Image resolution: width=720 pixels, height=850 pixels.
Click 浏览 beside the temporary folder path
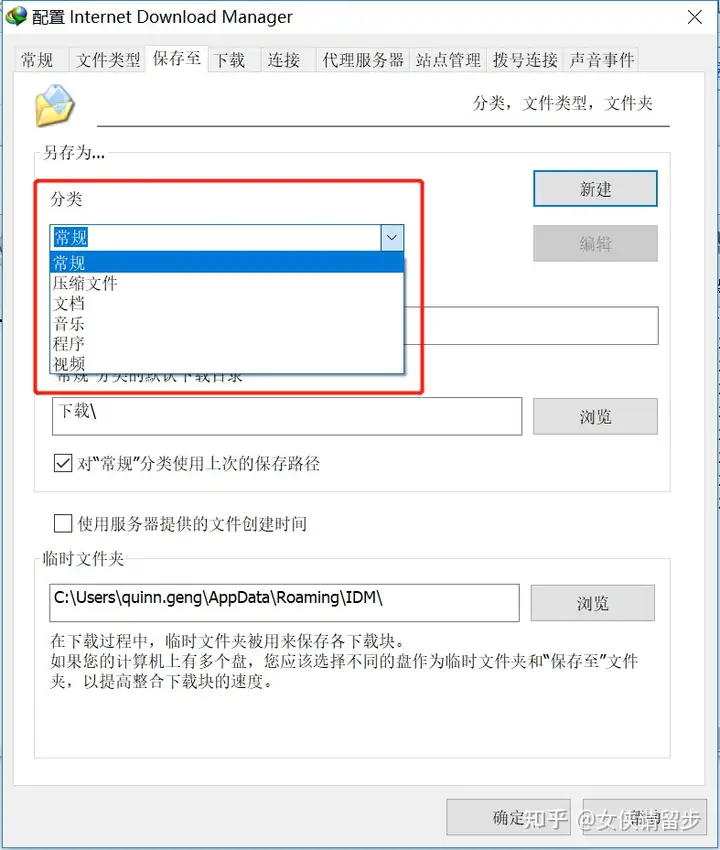point(593,603)
